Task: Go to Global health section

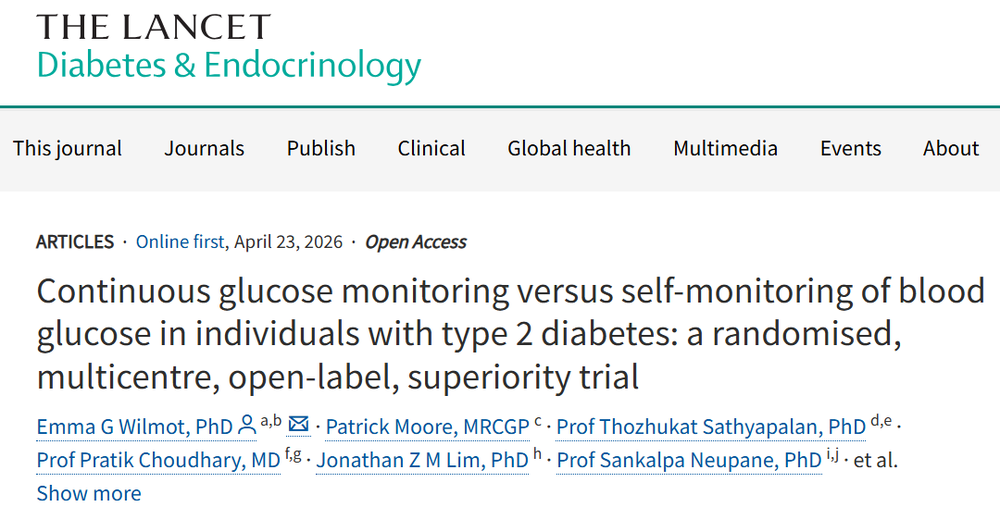Action: pos(569,148)
